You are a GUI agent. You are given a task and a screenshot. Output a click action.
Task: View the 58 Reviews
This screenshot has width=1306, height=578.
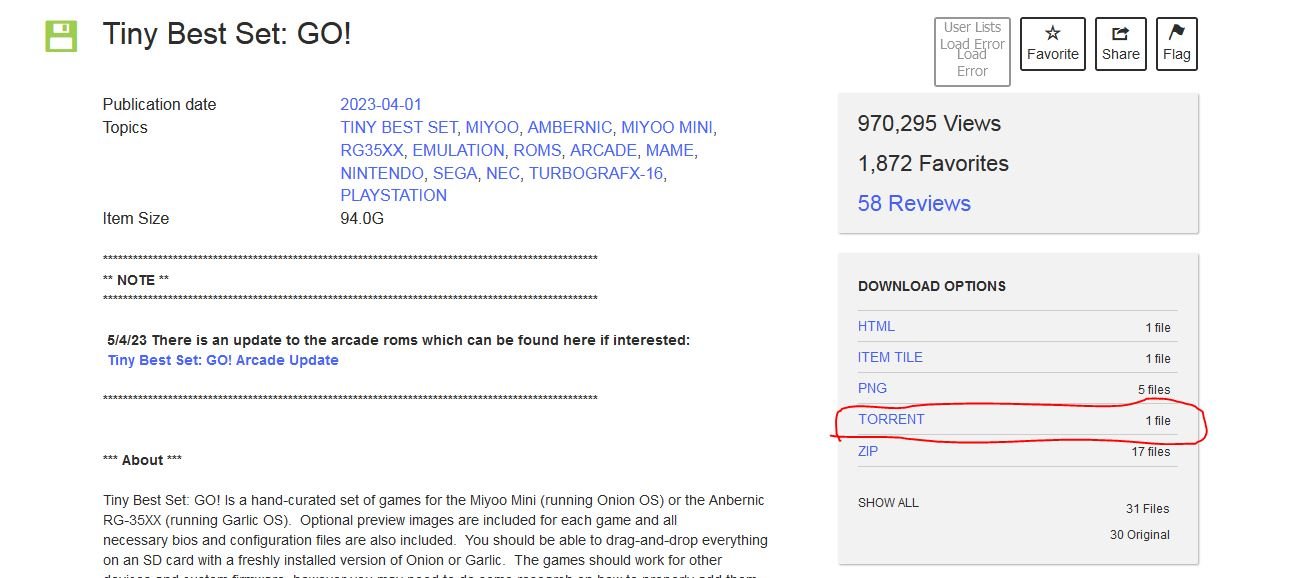(914, 203)
